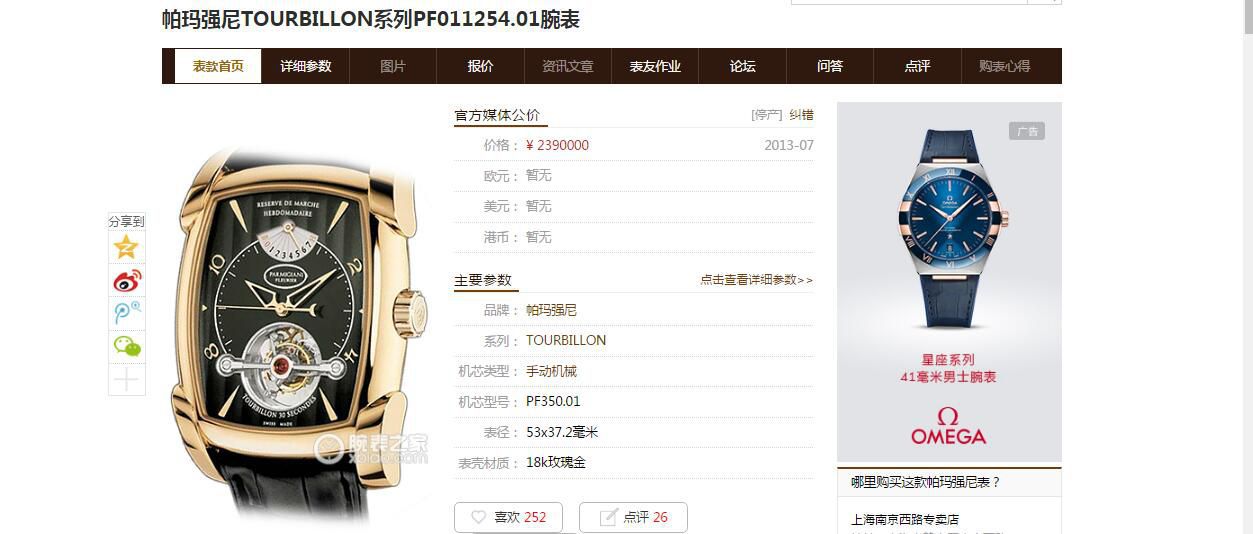Screen dimensions: 1253x534
Task: Click the Tencent Weibo share icon
Action: [126, 314]
